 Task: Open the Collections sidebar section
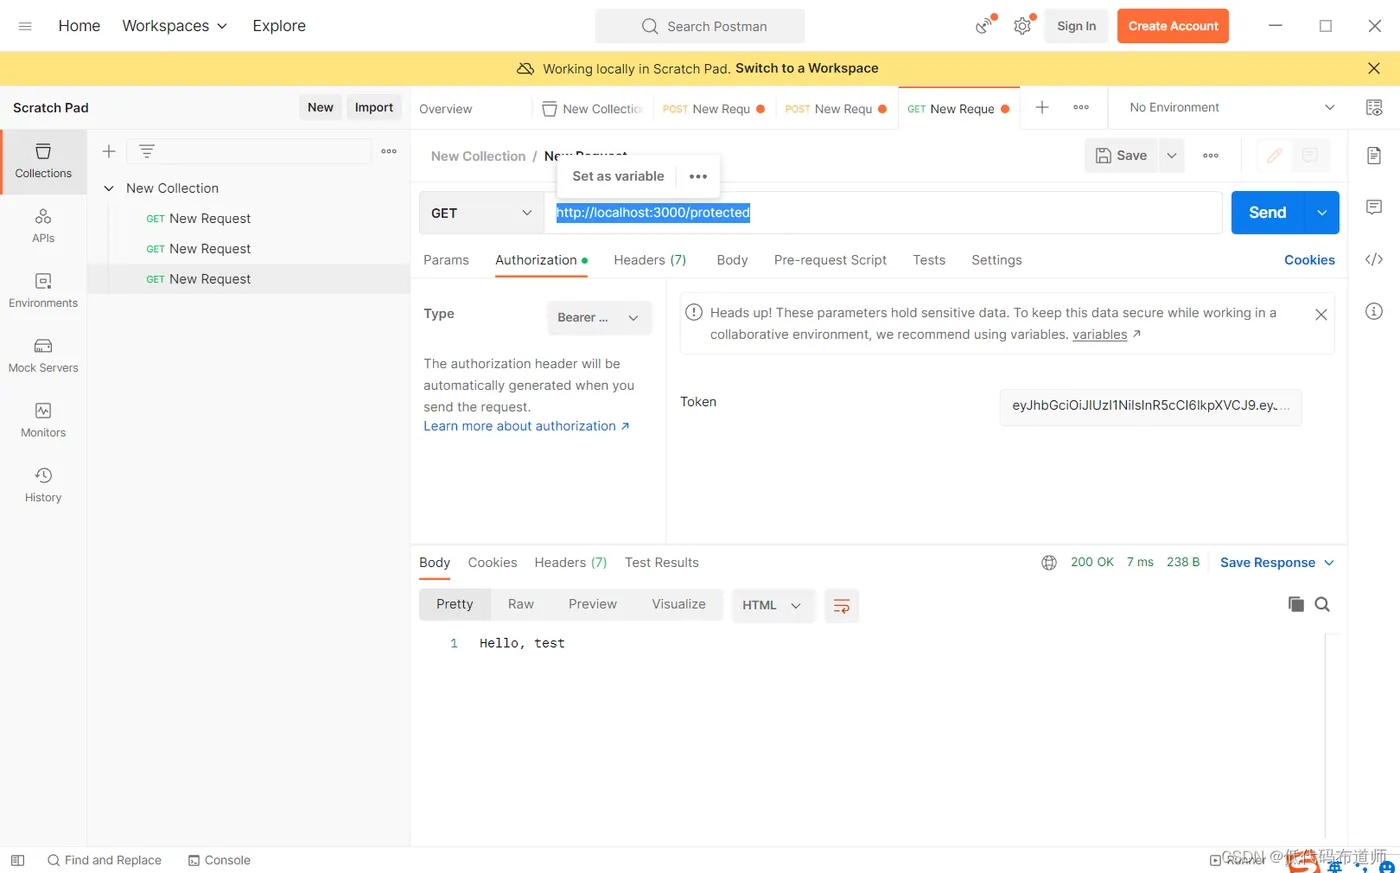[x=43, y=160]
